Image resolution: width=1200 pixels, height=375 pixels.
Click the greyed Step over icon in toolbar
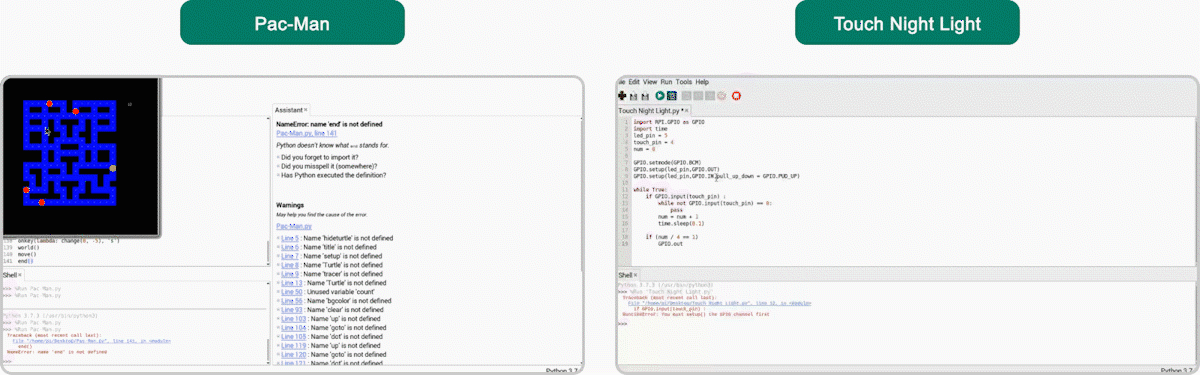(x=686, y=96)
